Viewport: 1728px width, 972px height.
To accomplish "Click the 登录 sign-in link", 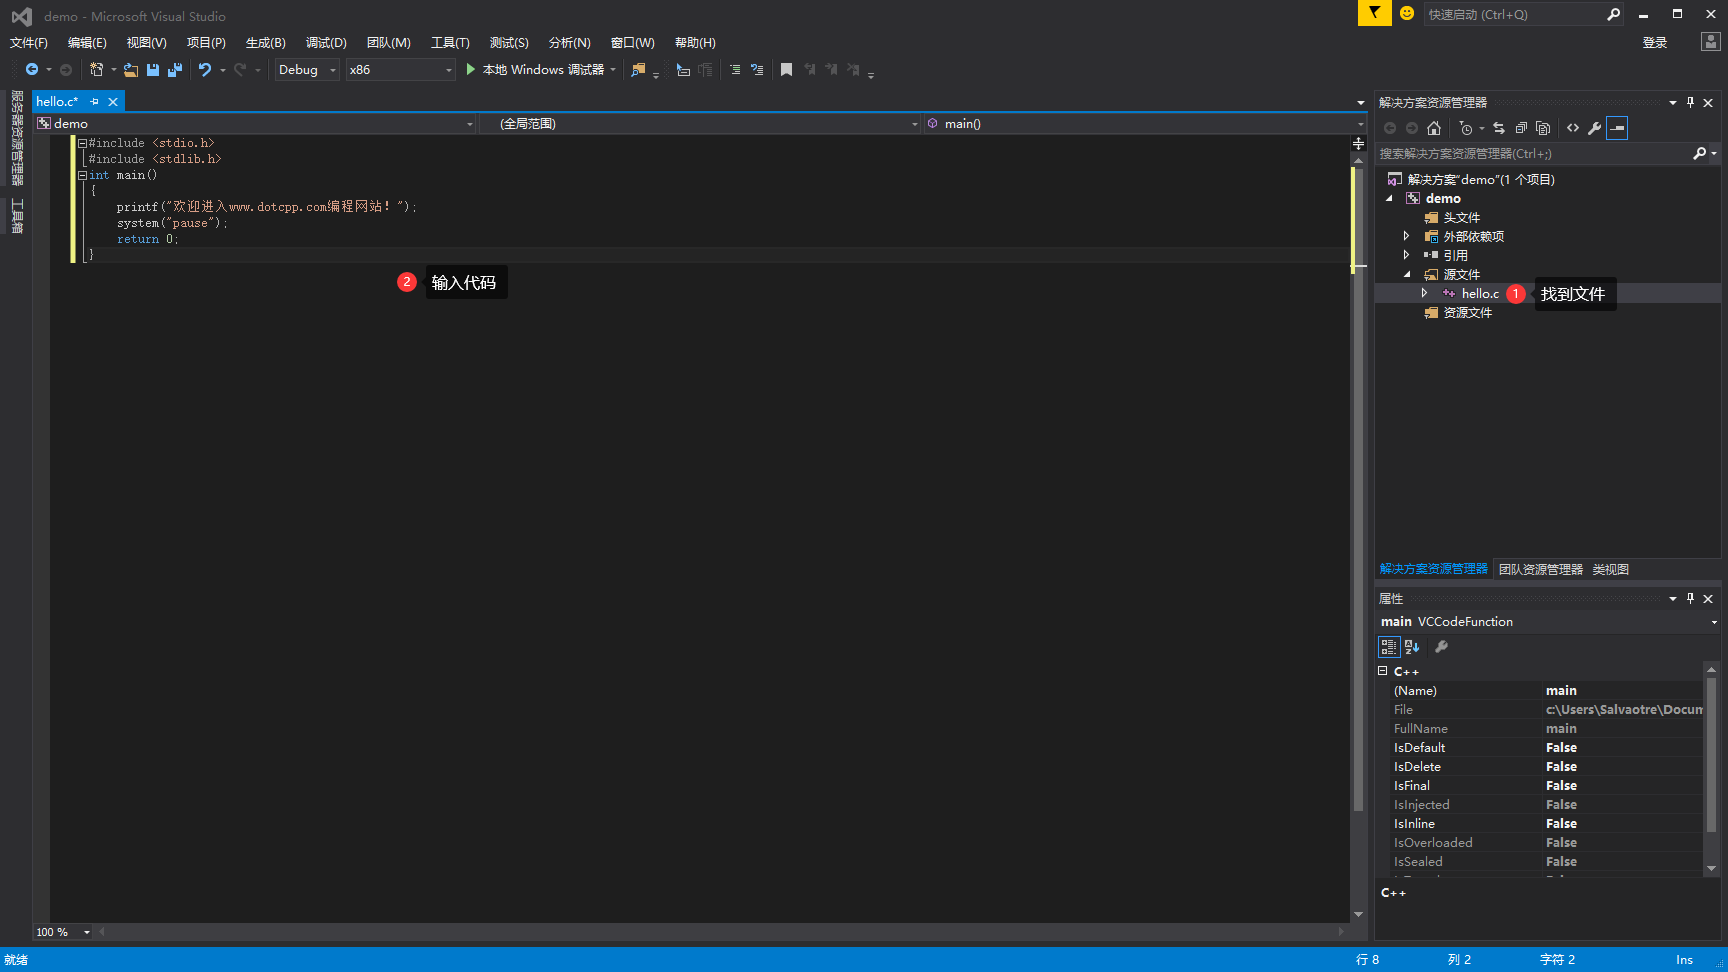I will (x=1654, y=43).
